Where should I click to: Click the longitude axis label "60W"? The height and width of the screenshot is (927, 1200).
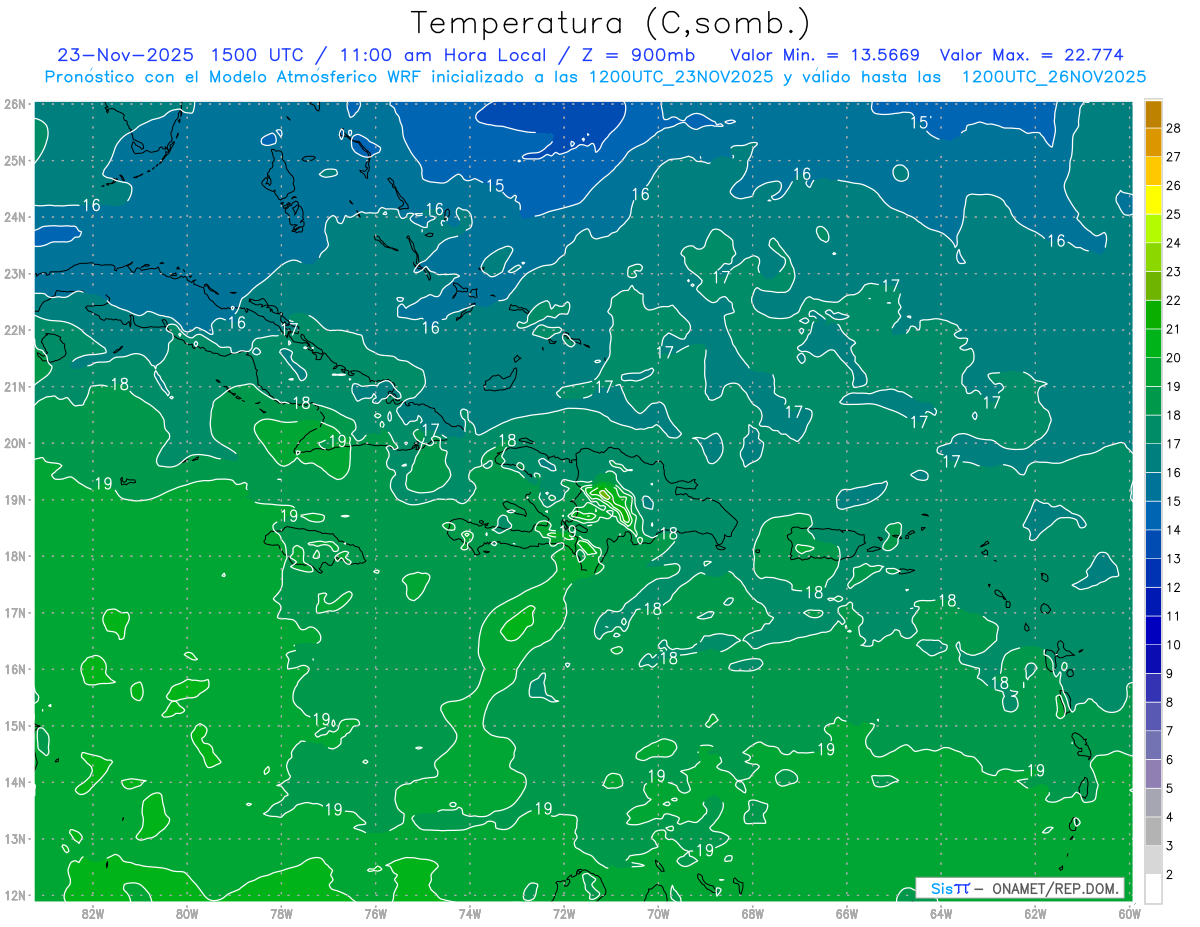point(1129,914)
